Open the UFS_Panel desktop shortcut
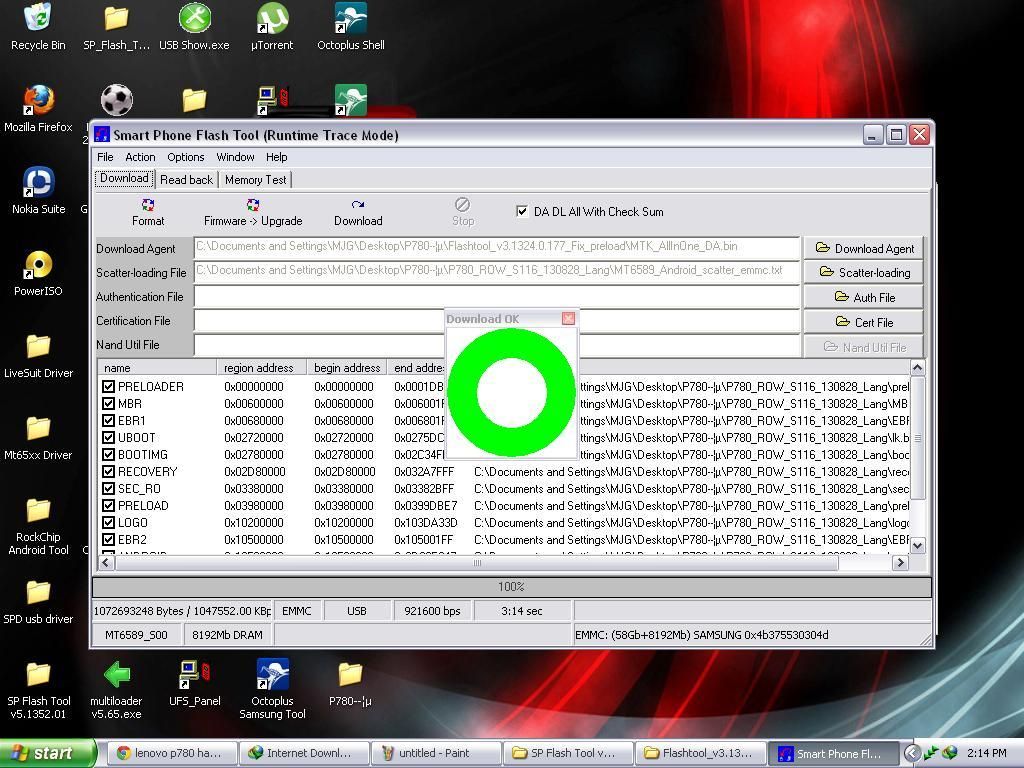This screenshot has width=1024, height=768. [x=194, y=677]
